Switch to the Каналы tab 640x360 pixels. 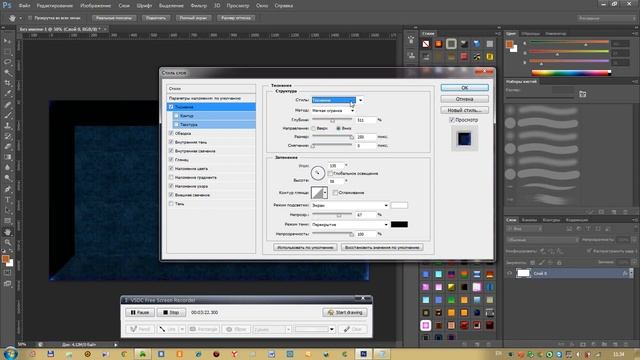(529, 220)
